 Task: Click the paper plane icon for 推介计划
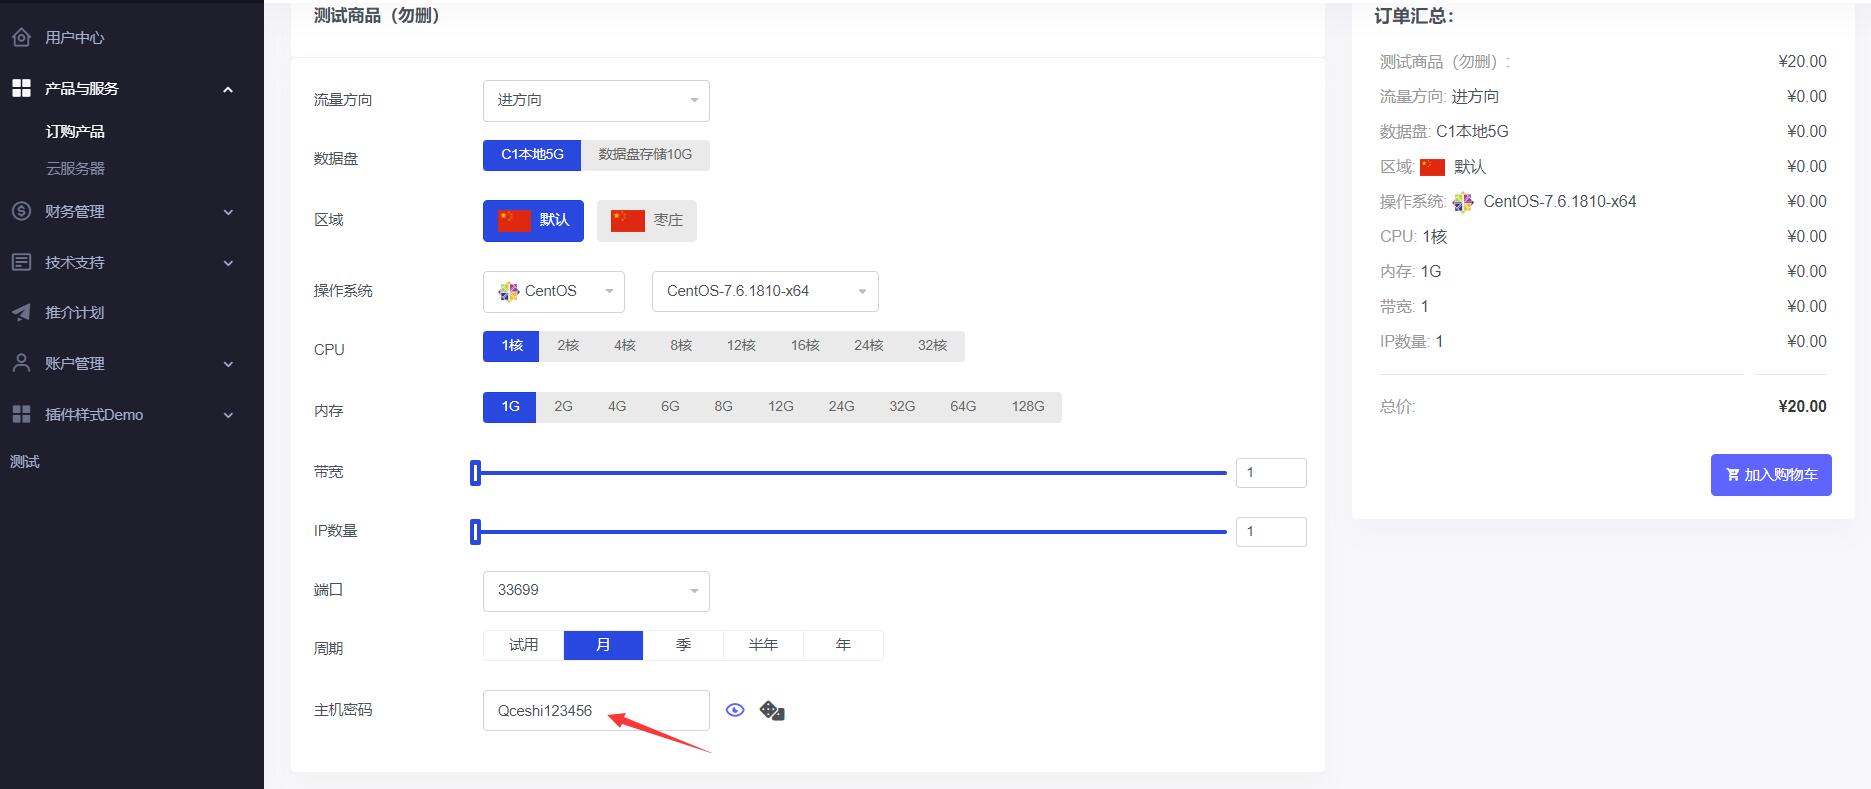(x=21, y=312)
